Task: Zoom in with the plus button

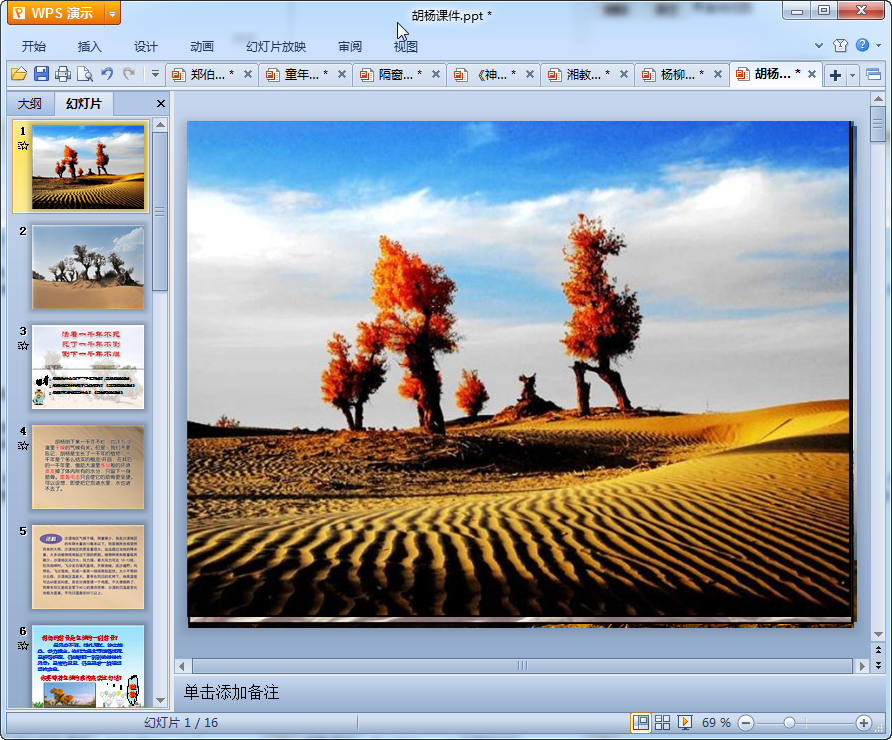Action: click(x=864, y=723)
